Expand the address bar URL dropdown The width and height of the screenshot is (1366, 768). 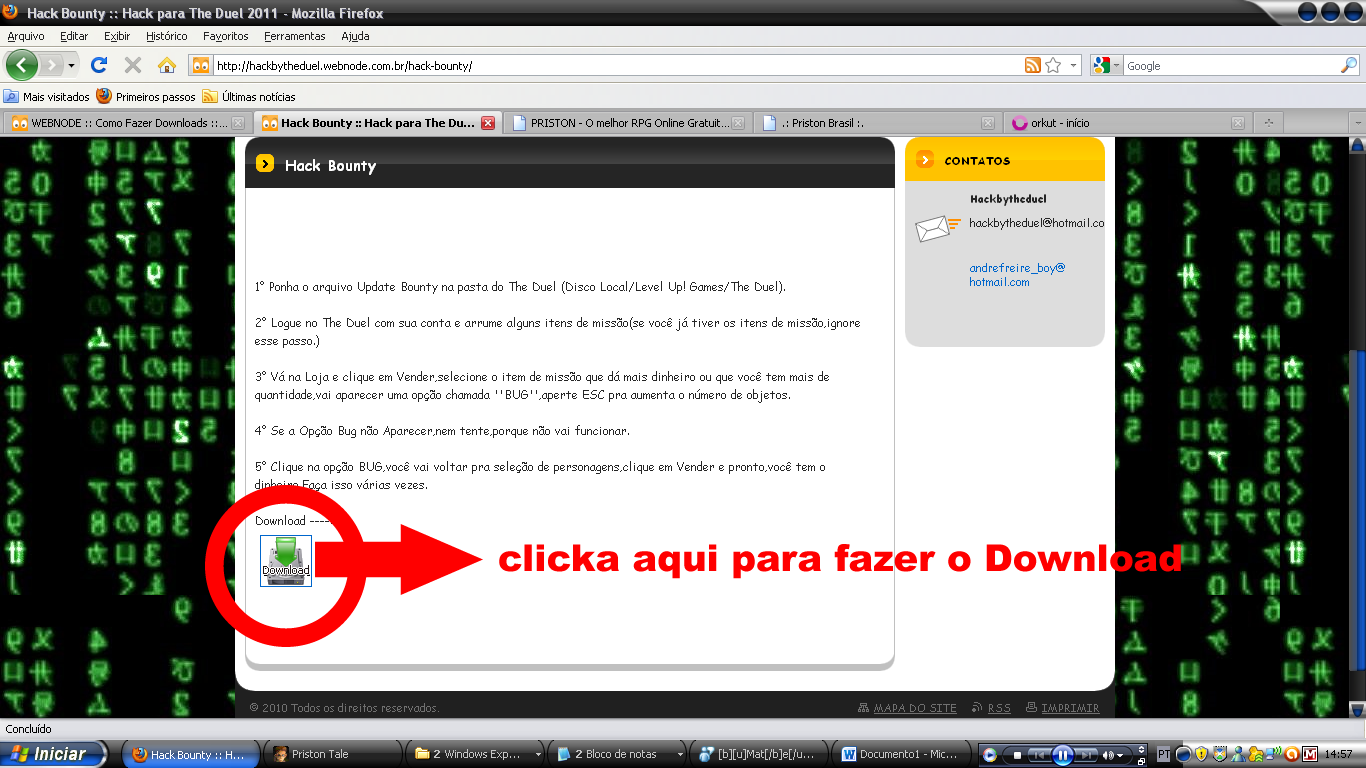click(x=1074, y=65)
